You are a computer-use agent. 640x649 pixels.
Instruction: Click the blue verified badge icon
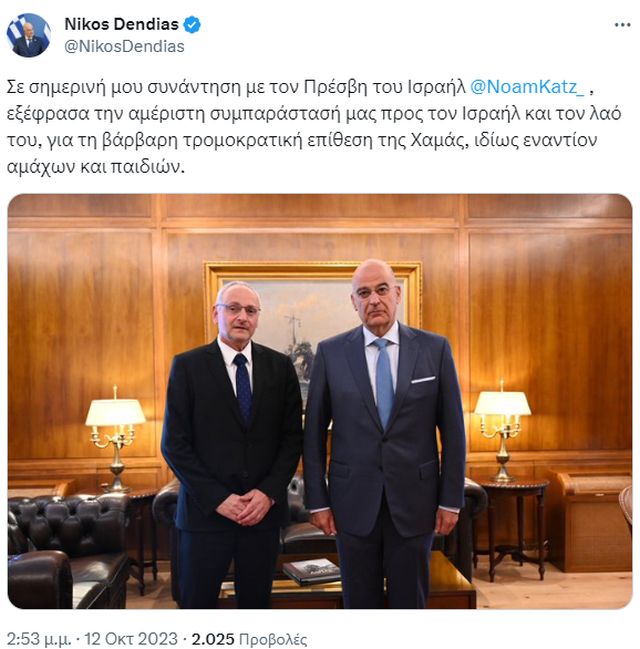coord(192,24)
